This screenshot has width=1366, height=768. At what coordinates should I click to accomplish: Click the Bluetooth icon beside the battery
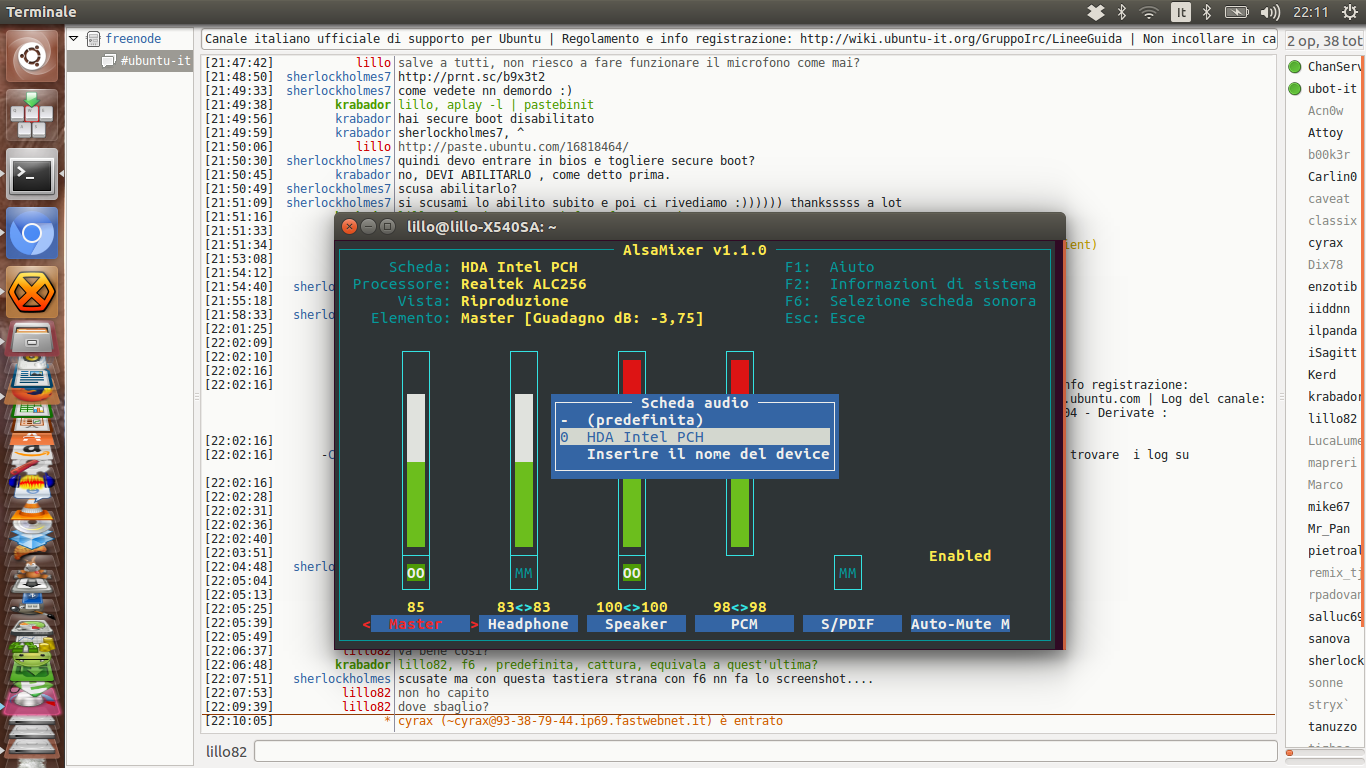click(1207, 12)
